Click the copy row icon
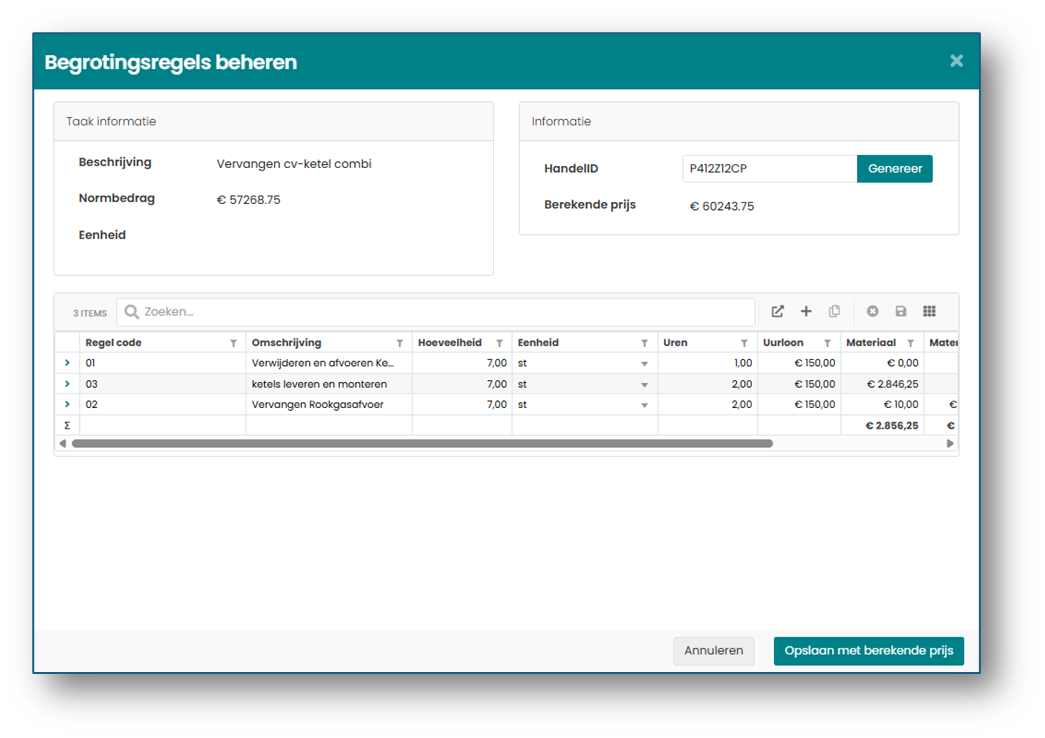The height and width of the screenshot is (738, 1045). click(x=834, y=311)
